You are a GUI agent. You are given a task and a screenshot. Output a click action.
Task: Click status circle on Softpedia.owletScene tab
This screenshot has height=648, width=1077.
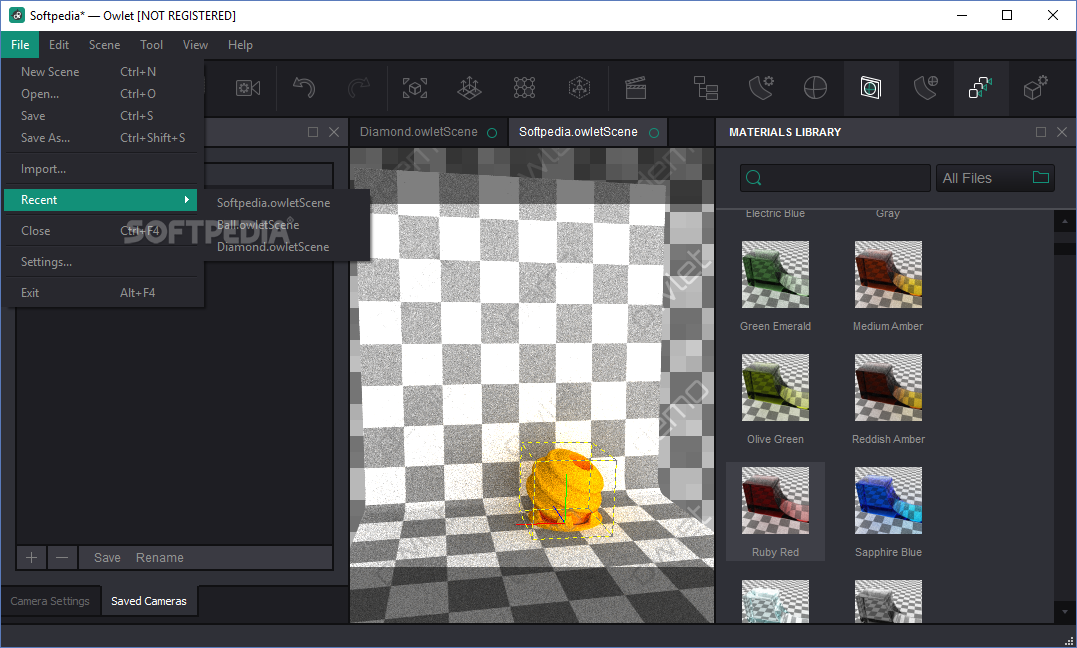(654, 133)
